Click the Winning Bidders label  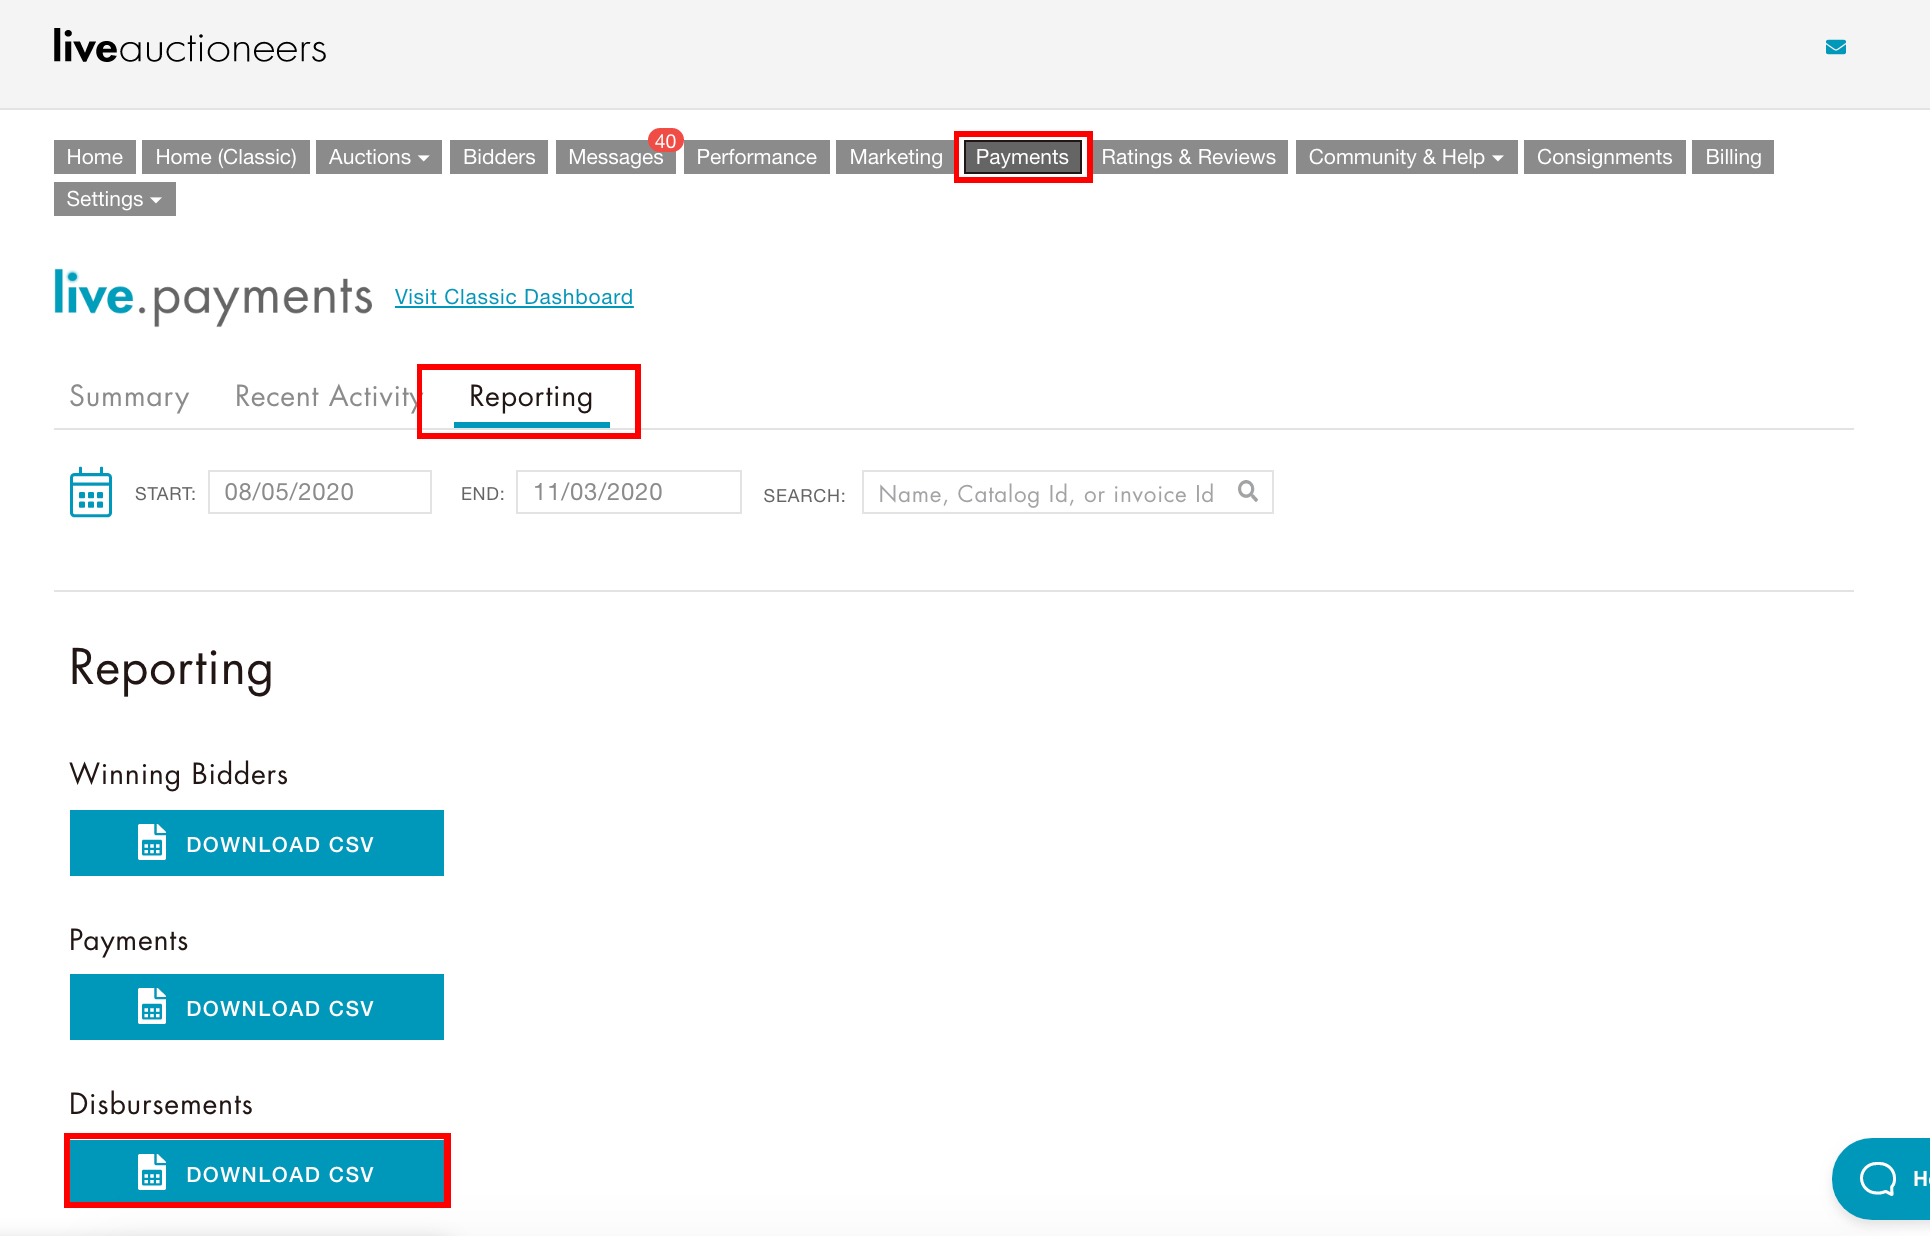point(179,775)
